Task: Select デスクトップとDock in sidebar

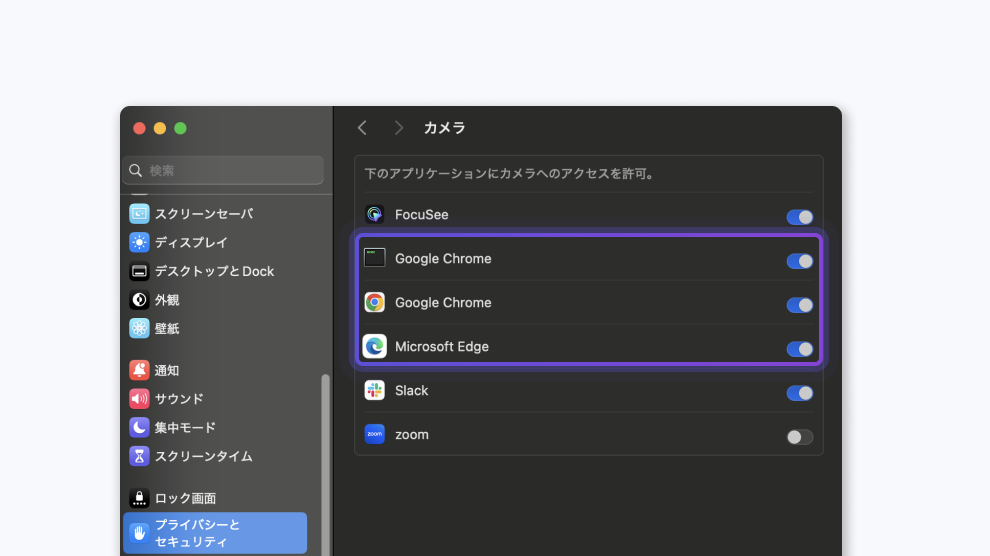Action: (214, 271)
